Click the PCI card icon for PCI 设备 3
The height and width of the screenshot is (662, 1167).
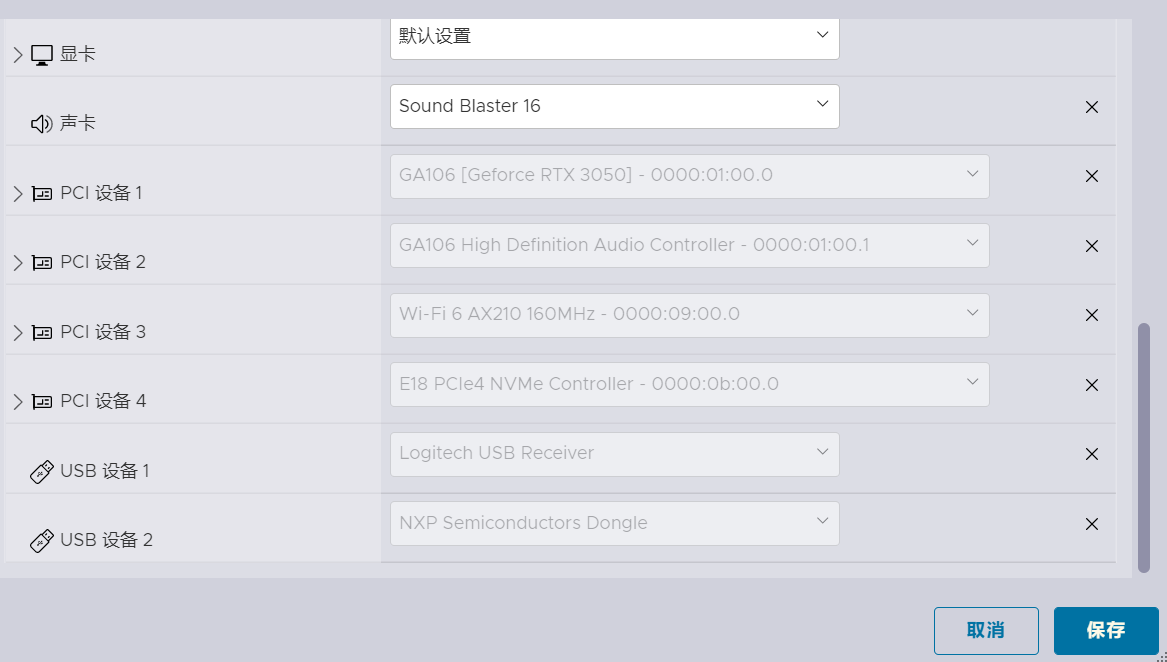[x=42, y=332]
